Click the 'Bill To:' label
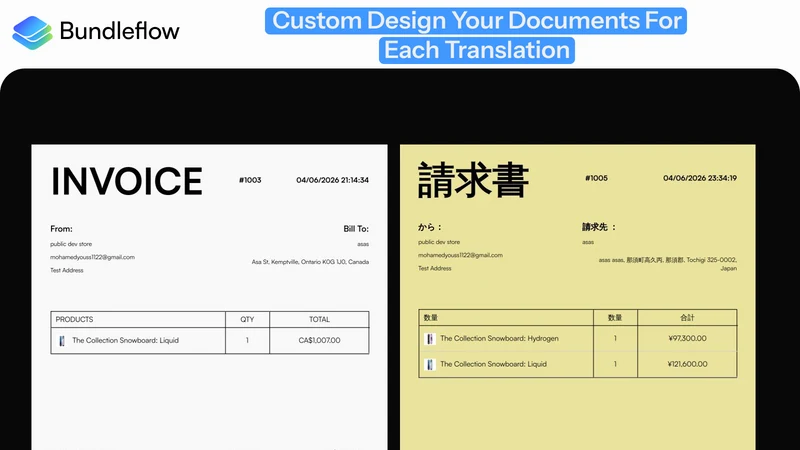Screen dimensions: 800x450 (356, 229)
